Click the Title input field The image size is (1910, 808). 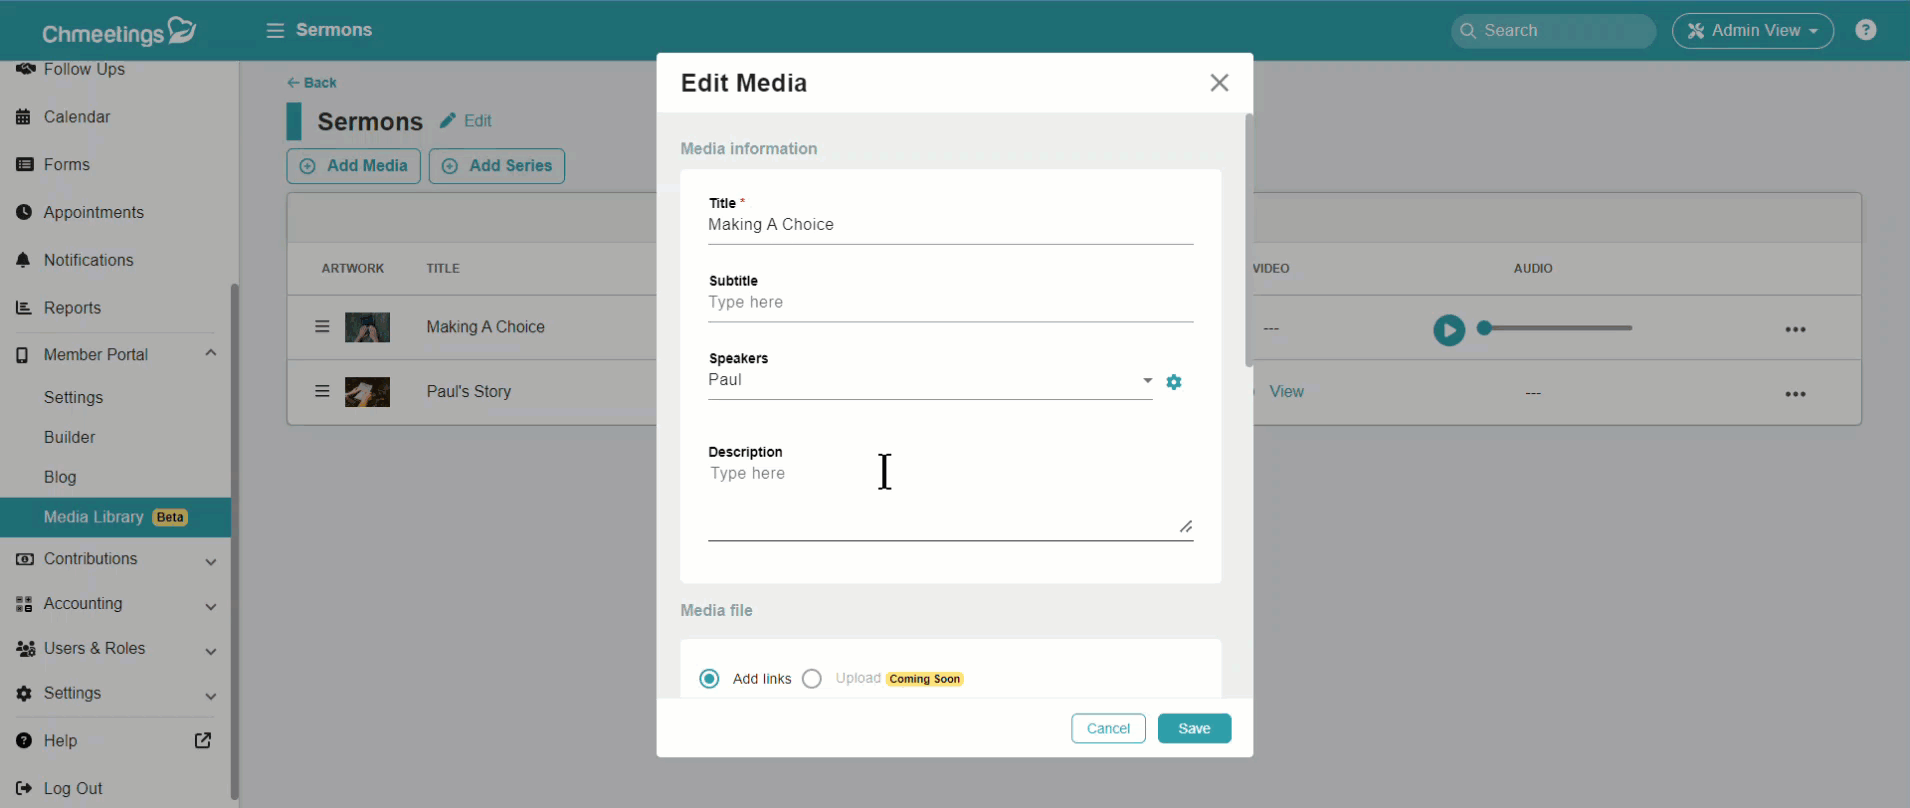950,225
